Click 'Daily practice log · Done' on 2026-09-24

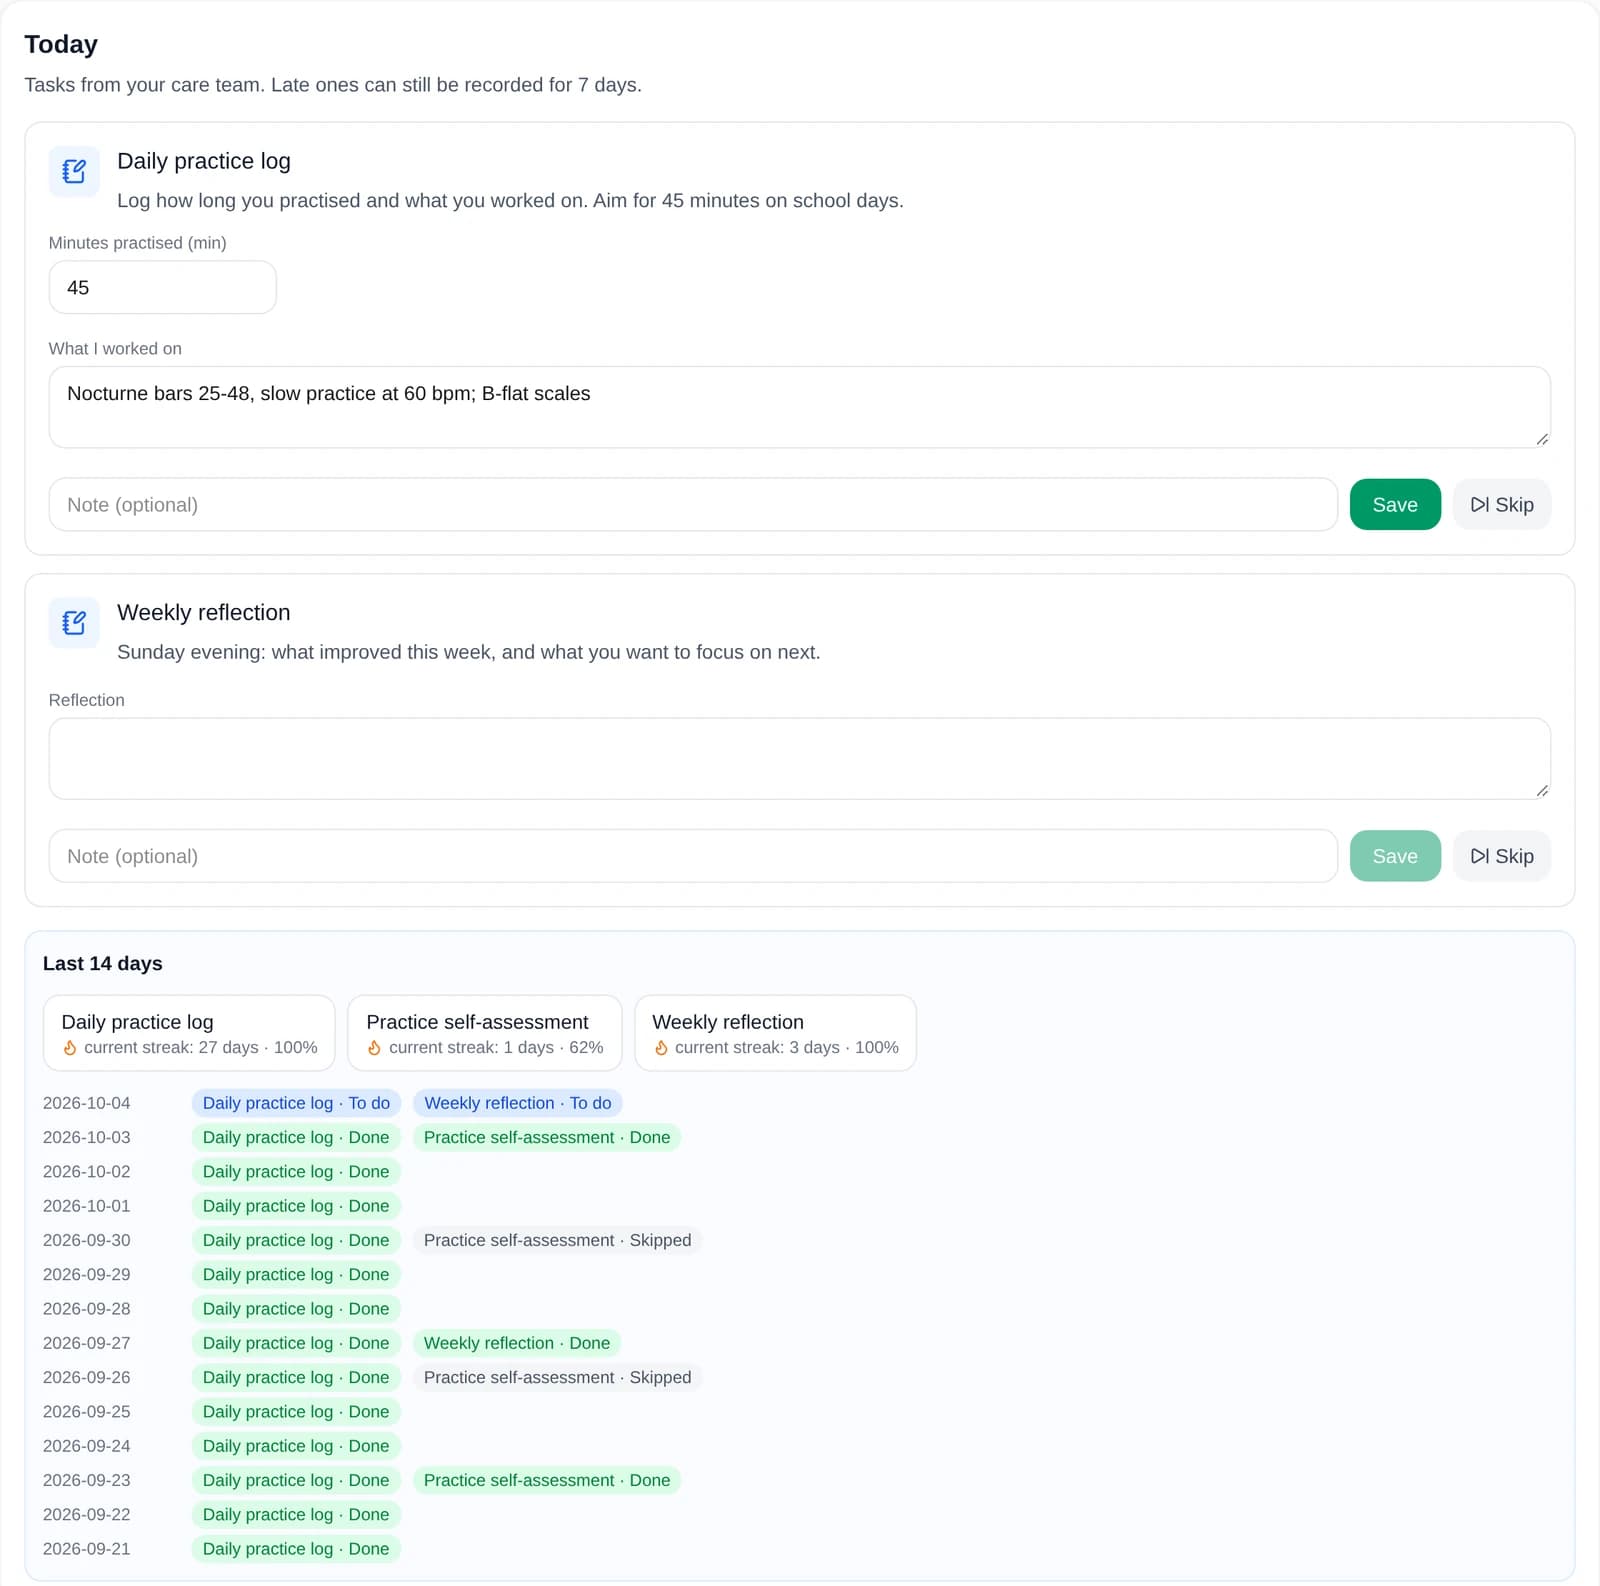click(x=296, y=1446)
